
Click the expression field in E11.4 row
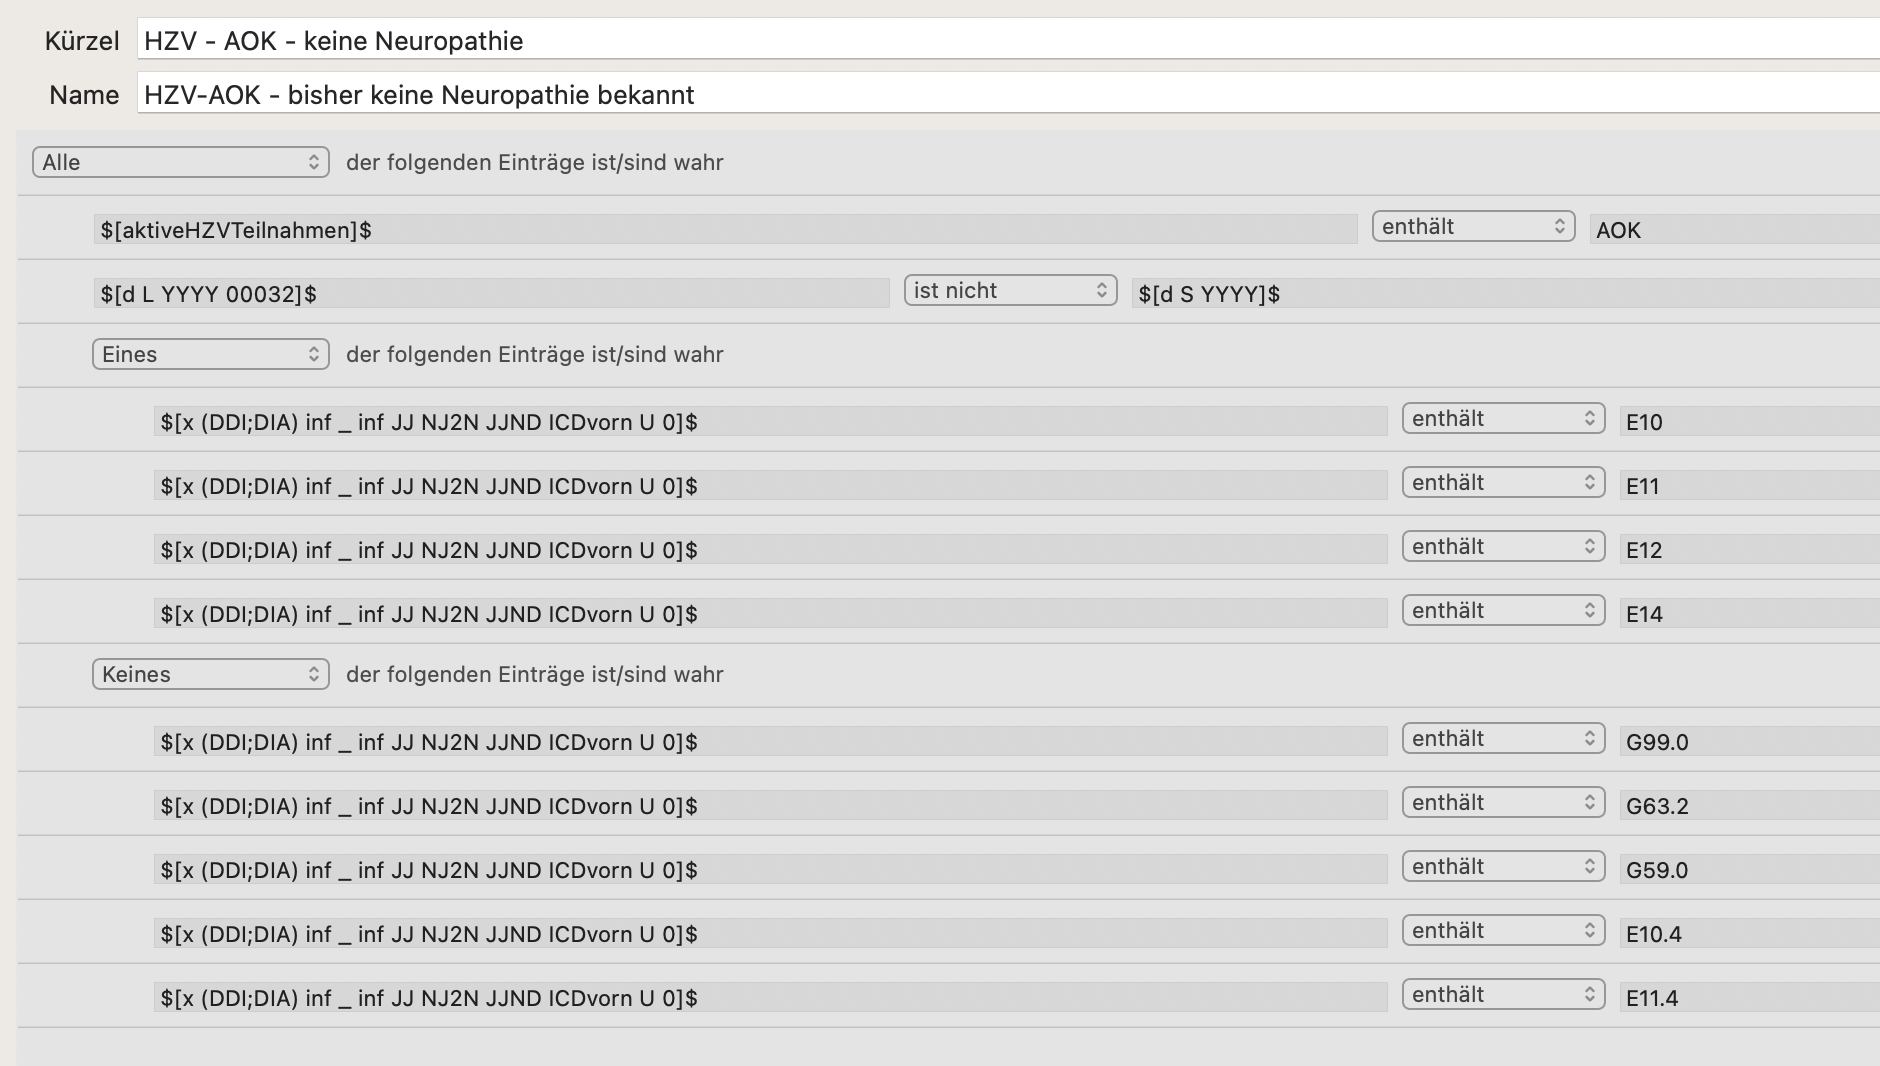770,997
